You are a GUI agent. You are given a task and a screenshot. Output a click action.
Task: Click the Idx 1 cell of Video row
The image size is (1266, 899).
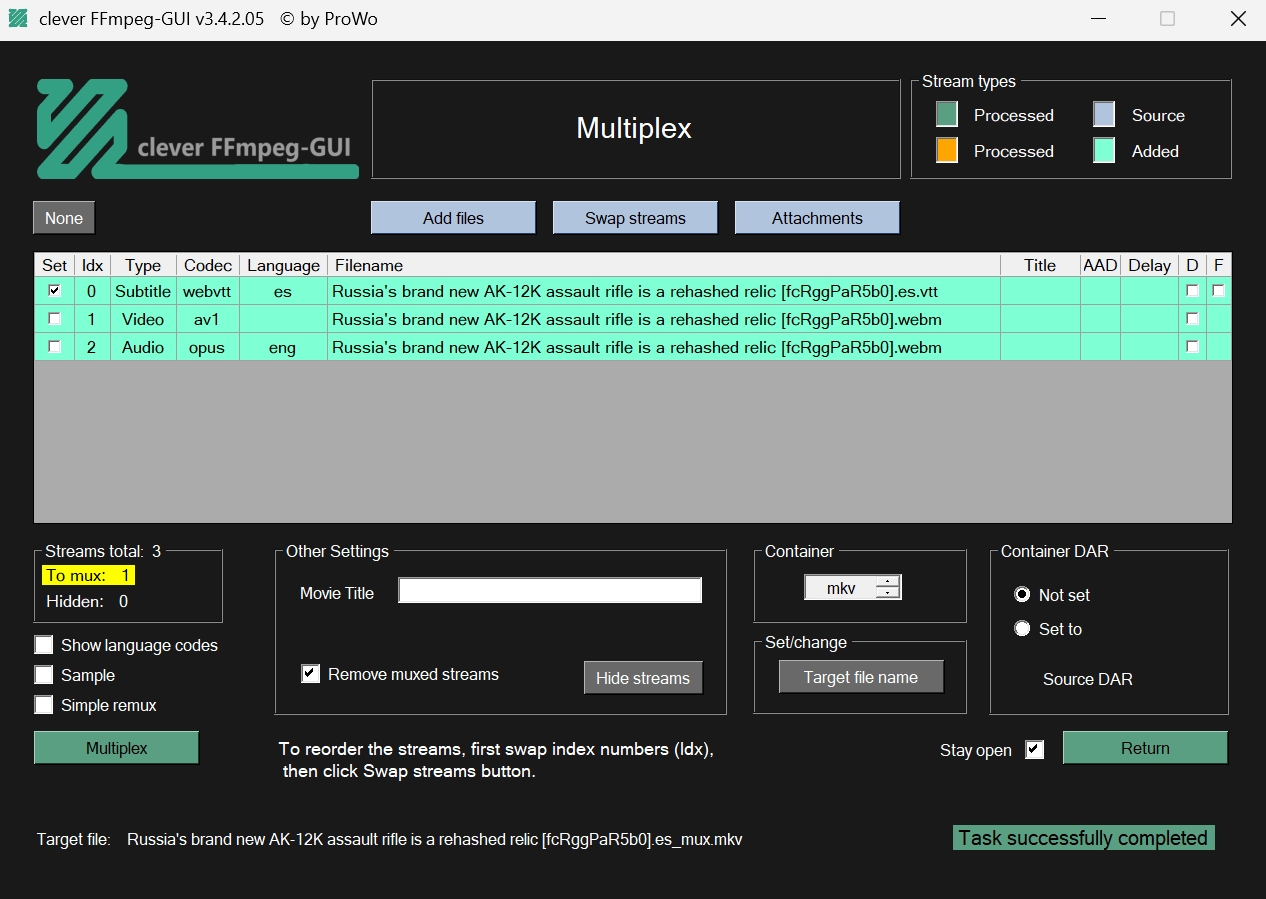(92, 319)
